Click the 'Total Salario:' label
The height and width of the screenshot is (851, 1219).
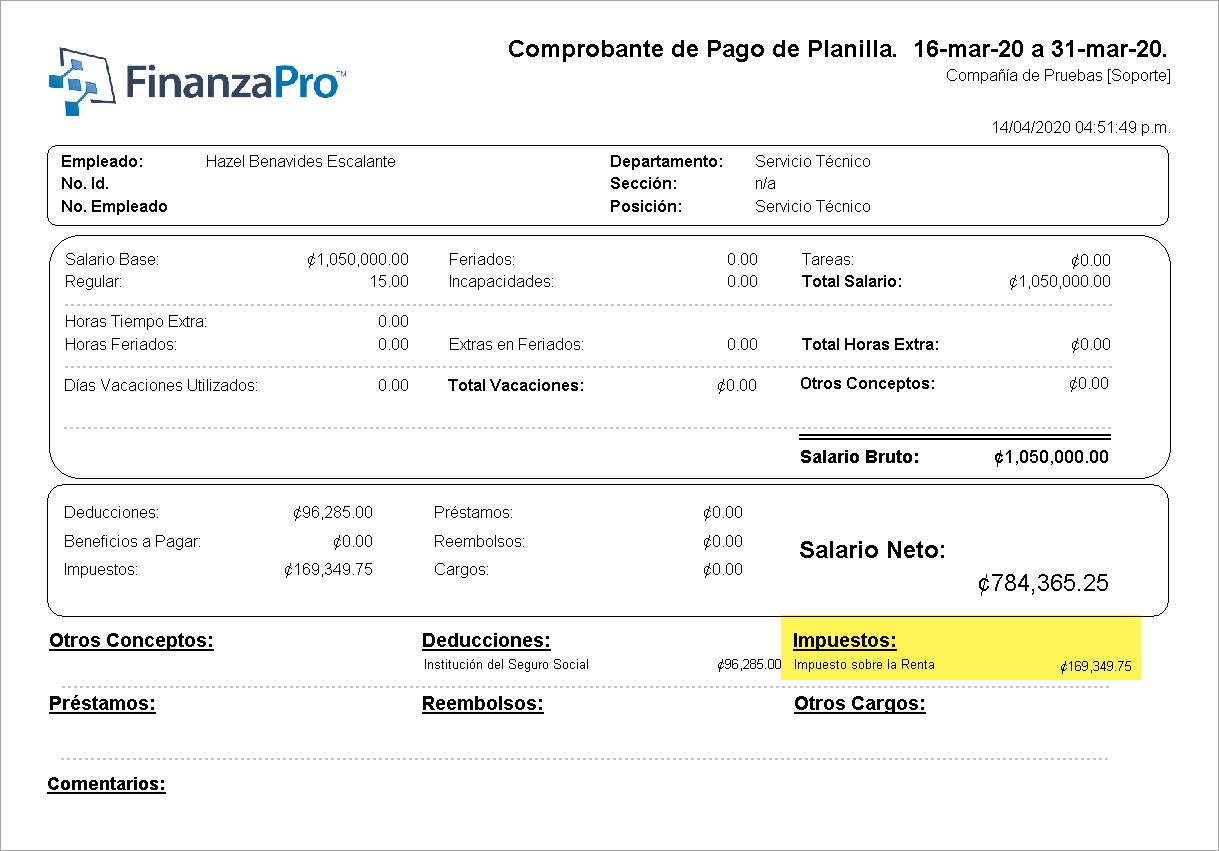click(x=852, y=282)
